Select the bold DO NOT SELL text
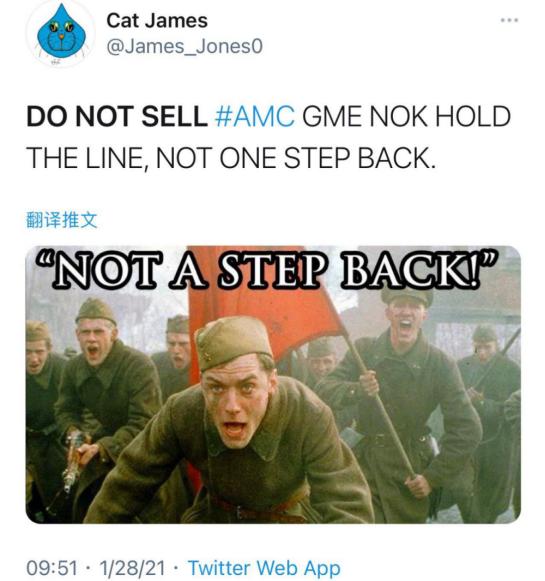 (x=117, y=116)
